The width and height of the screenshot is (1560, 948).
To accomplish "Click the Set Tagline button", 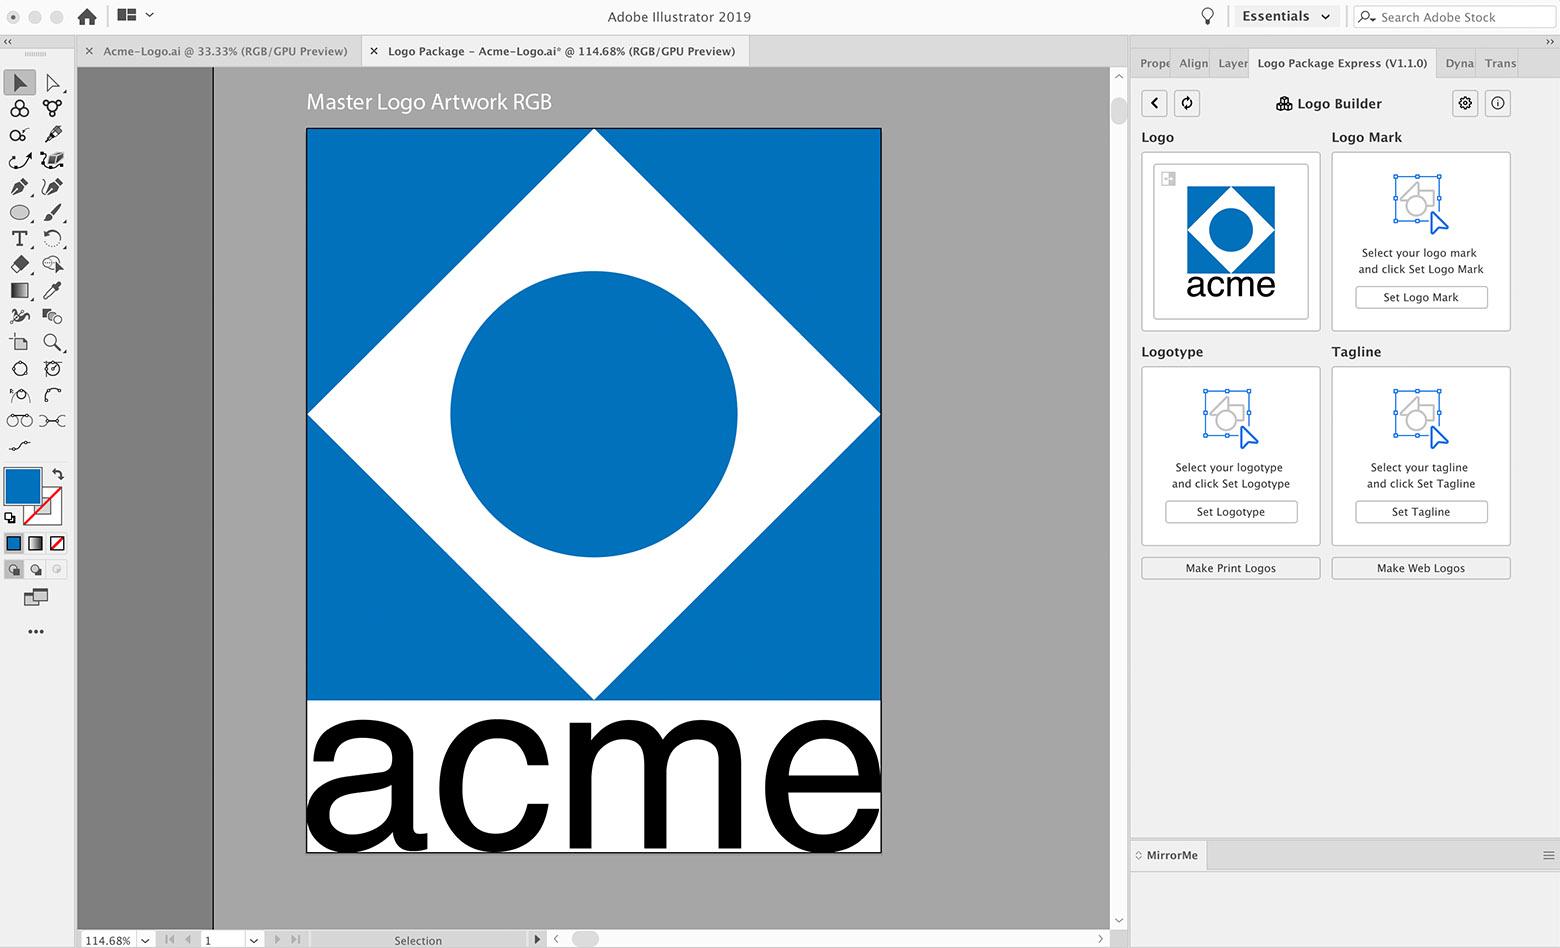I will pyautogui.click(x=1421, y=512).
